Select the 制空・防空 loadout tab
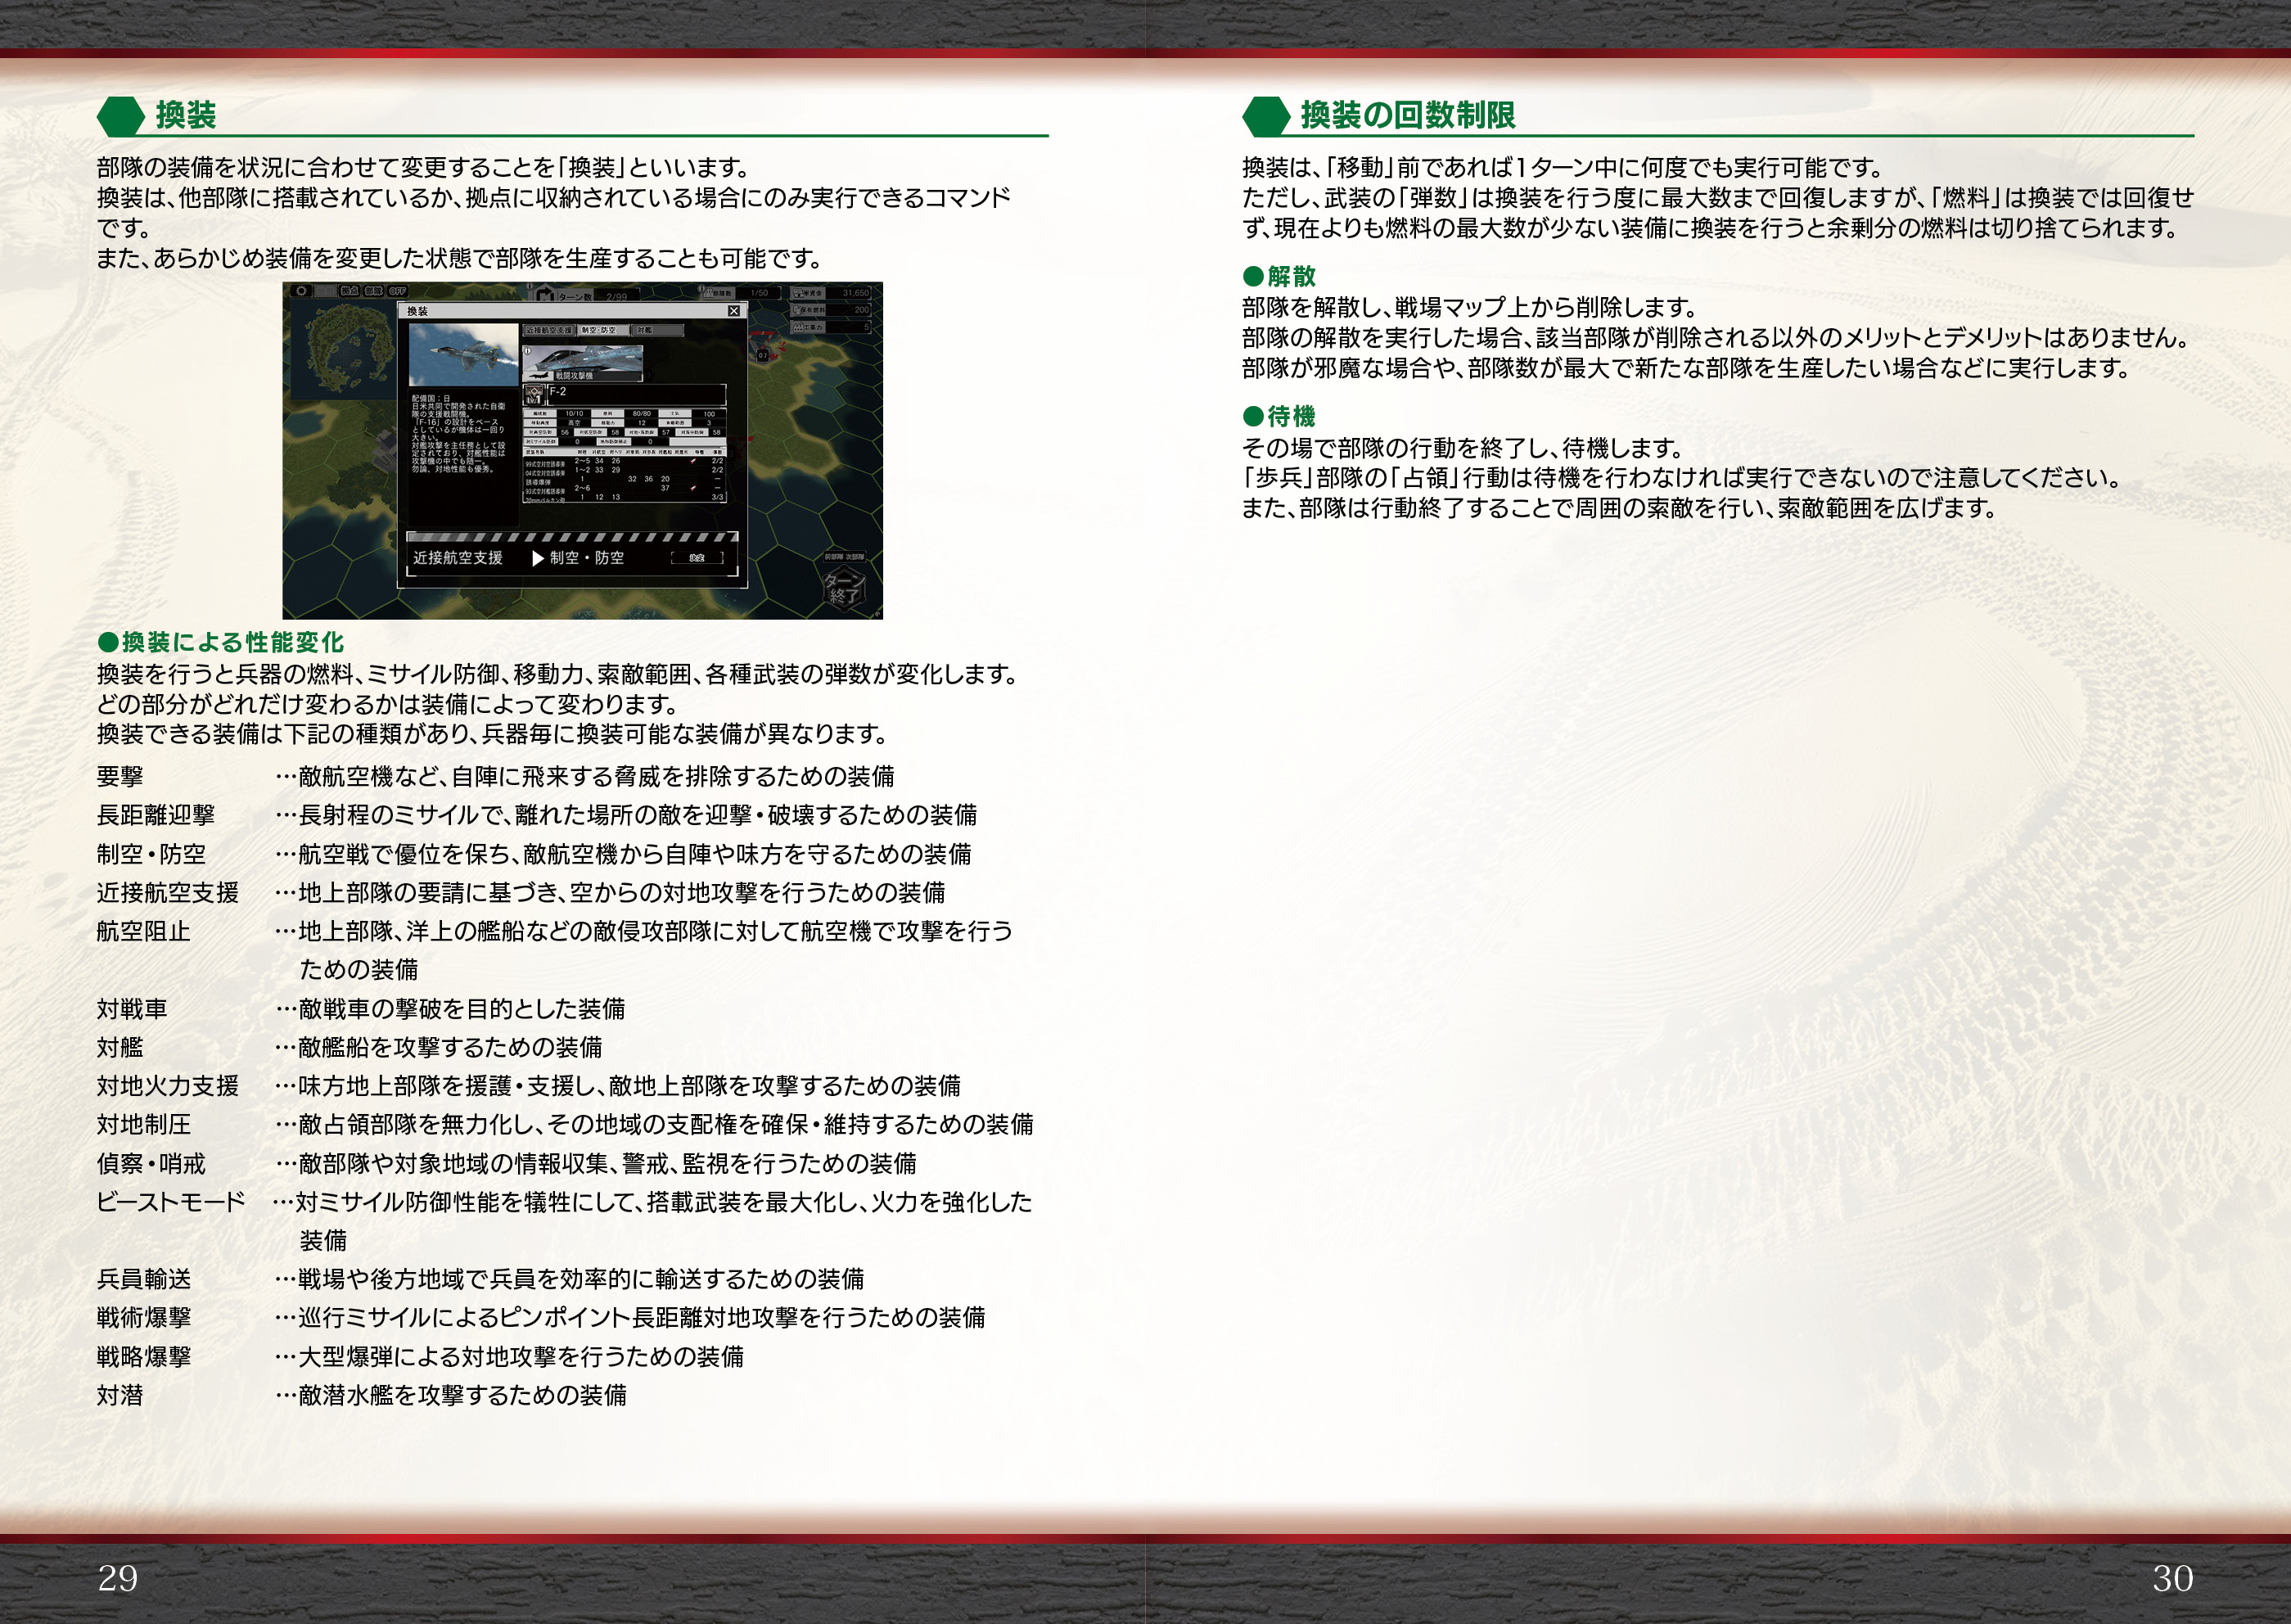 click(x=603, y=330)
